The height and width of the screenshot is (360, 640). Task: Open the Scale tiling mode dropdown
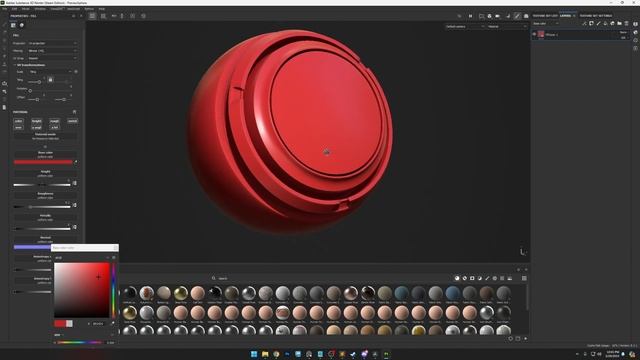[50, 71]
